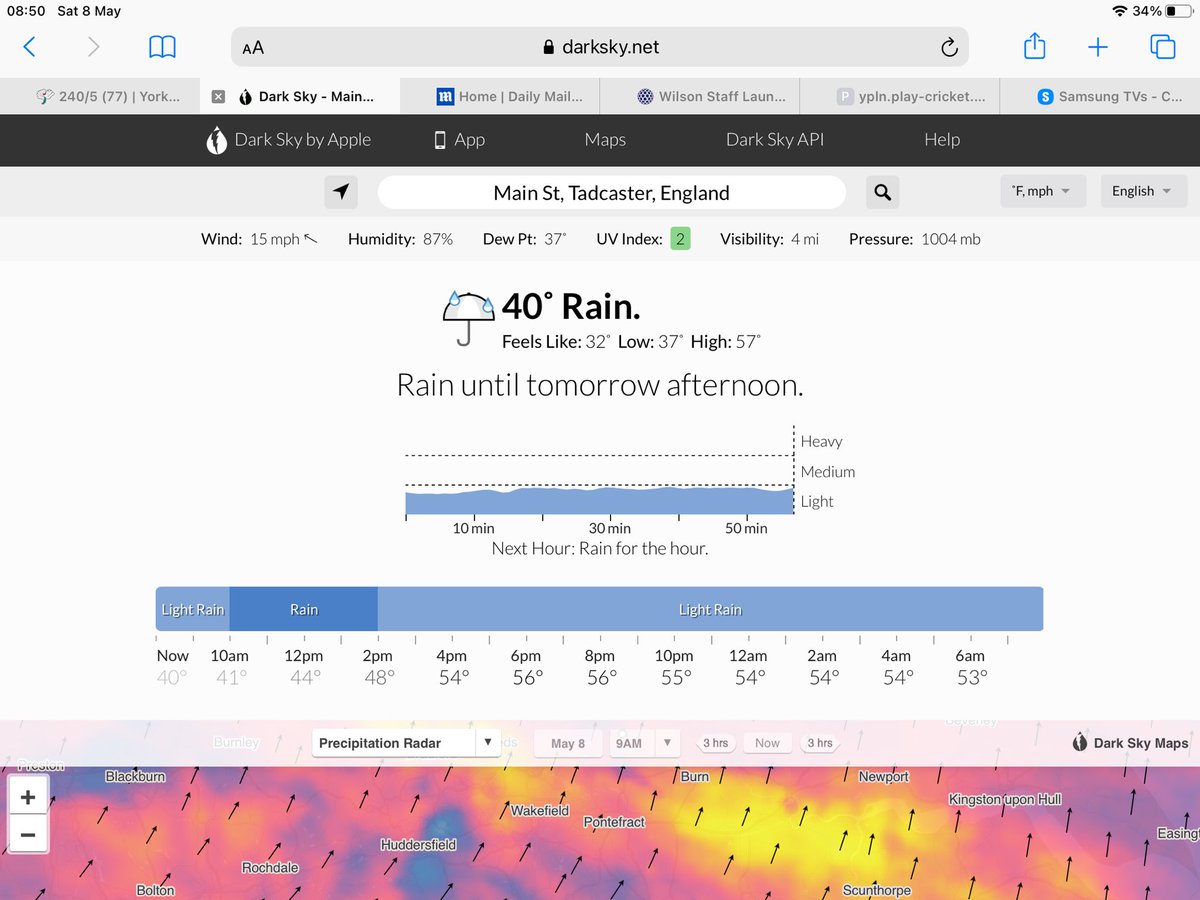
Task: Zoom out on the radar map
Action: point(28,834)
